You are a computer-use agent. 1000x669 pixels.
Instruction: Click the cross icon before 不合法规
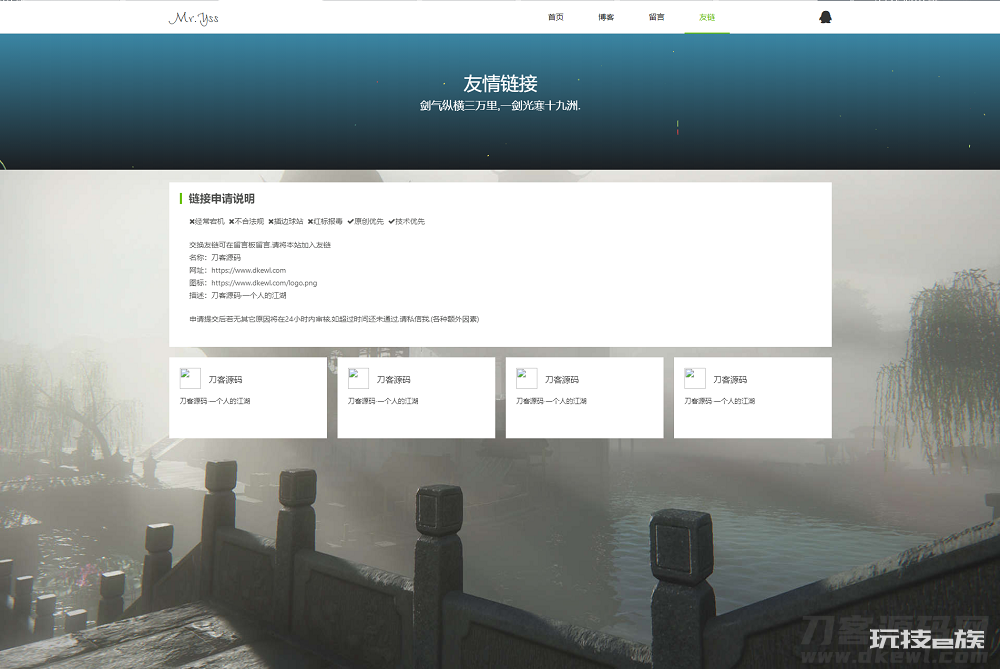point(232,222)
